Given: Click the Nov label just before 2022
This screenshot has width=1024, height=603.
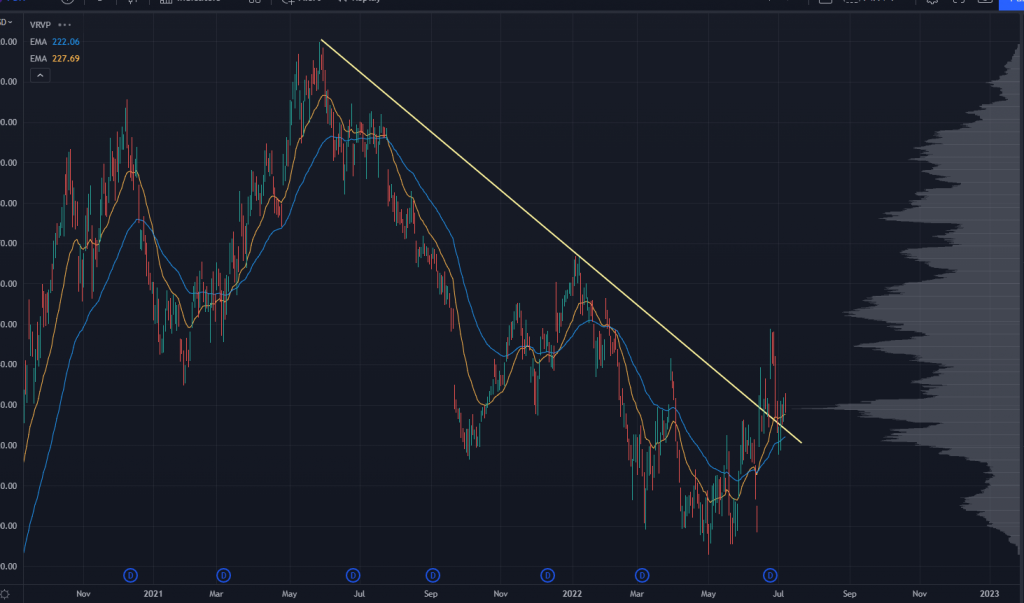Looking at the screenshot, I should tap(500, 594).
